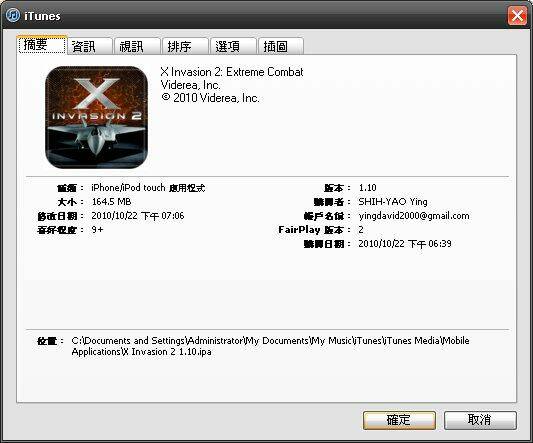Switch to the 摘要 tab
Image resolution: width=533 pixels, height=443 pixels.
[x=41, y=45]
